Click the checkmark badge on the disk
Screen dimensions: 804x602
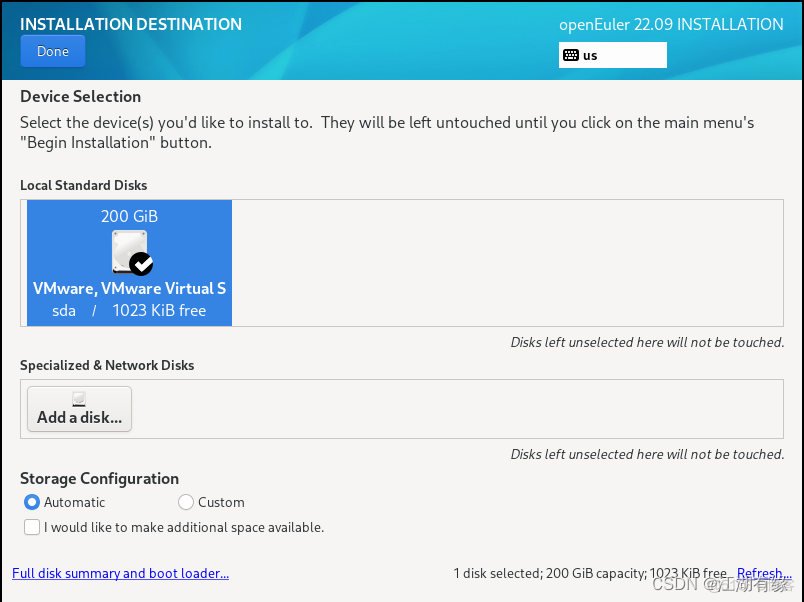click(x=142, y=264)
